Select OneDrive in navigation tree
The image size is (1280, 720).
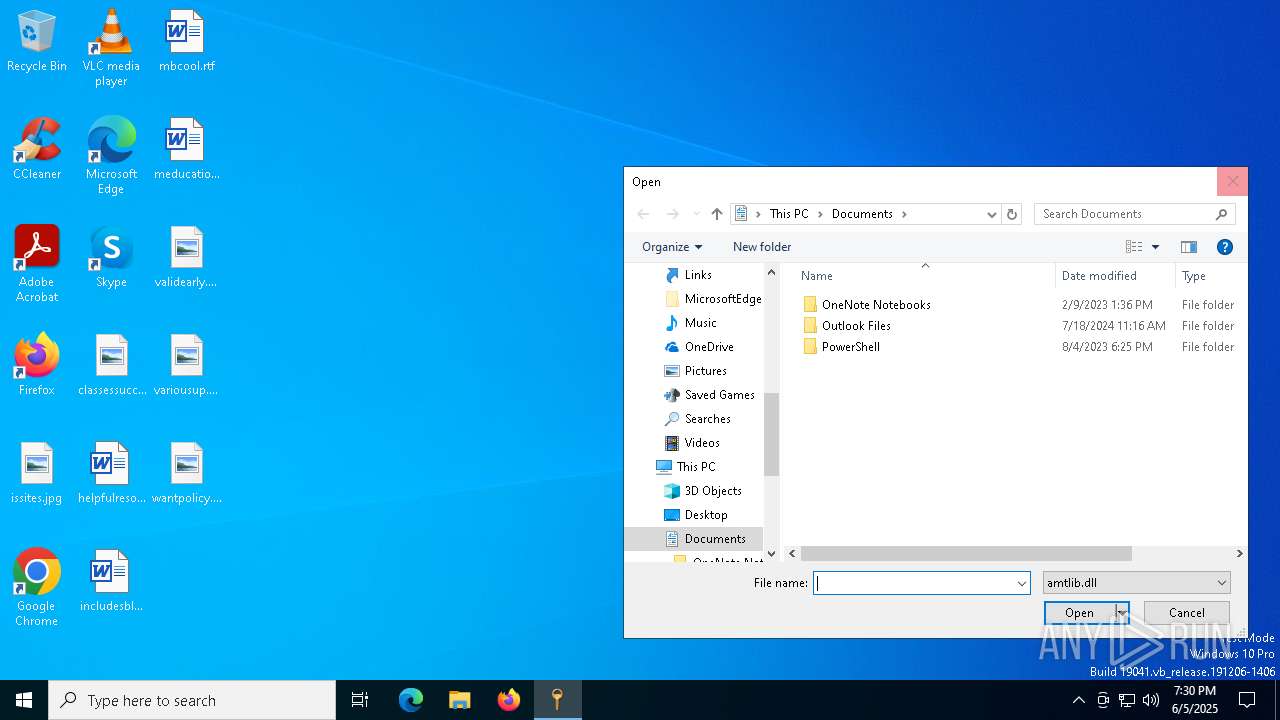tap(709, 347)
